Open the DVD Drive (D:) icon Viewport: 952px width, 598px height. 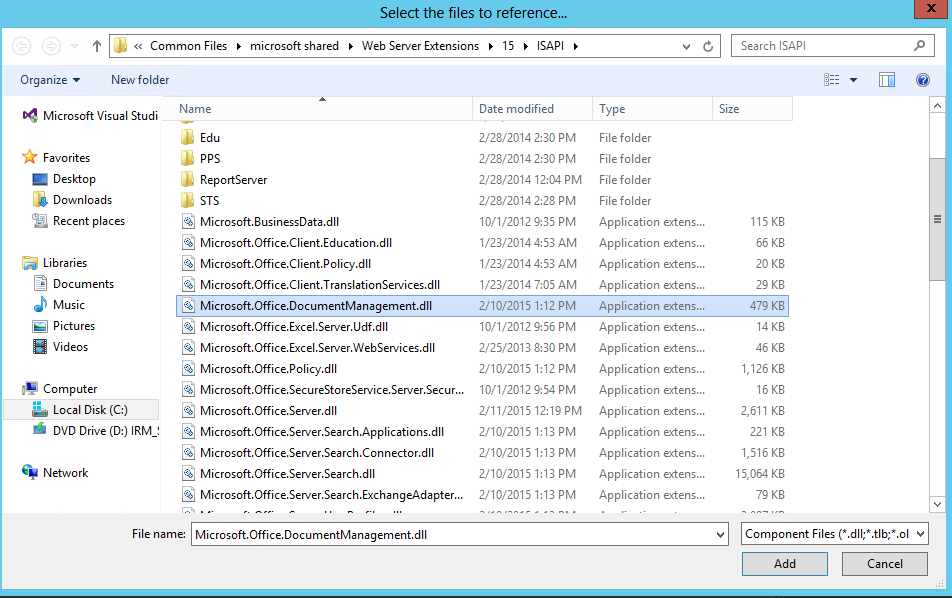pyautogui.click(x=40, y=430)
